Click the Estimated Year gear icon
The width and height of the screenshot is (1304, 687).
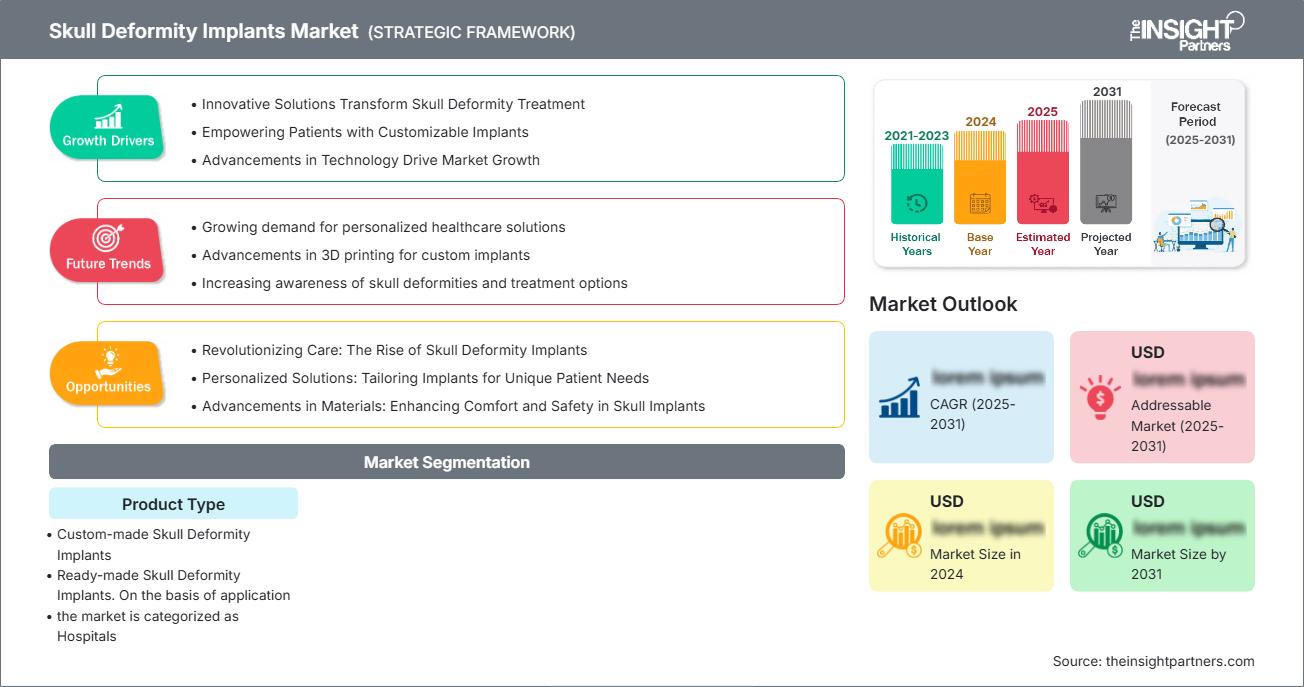[1042, 205]
